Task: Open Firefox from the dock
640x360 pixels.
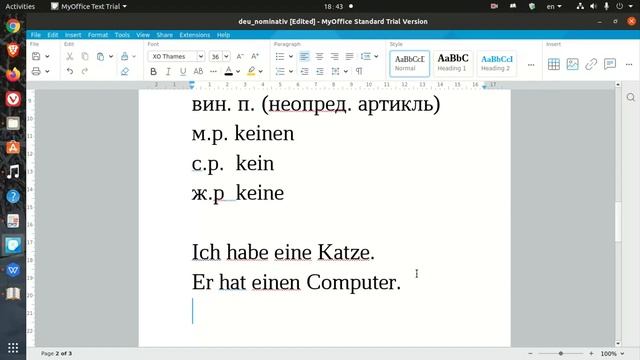Action: (x=13, y=74)
